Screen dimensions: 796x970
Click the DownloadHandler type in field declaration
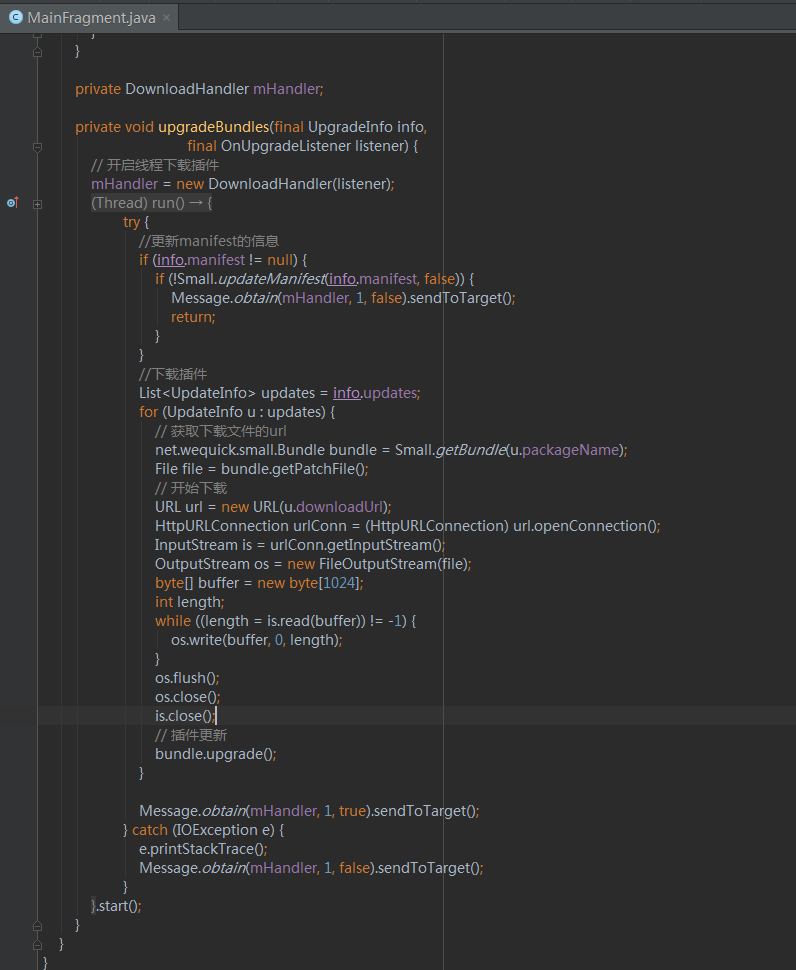pos(186,89)
